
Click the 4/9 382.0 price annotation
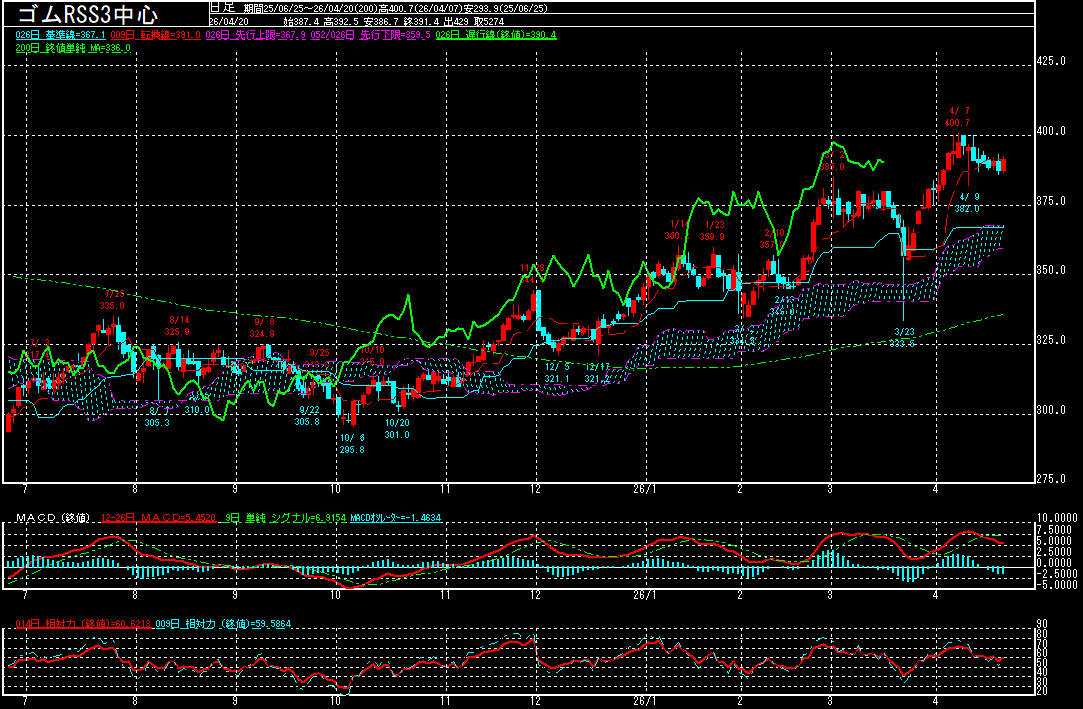tap(966, 203)
